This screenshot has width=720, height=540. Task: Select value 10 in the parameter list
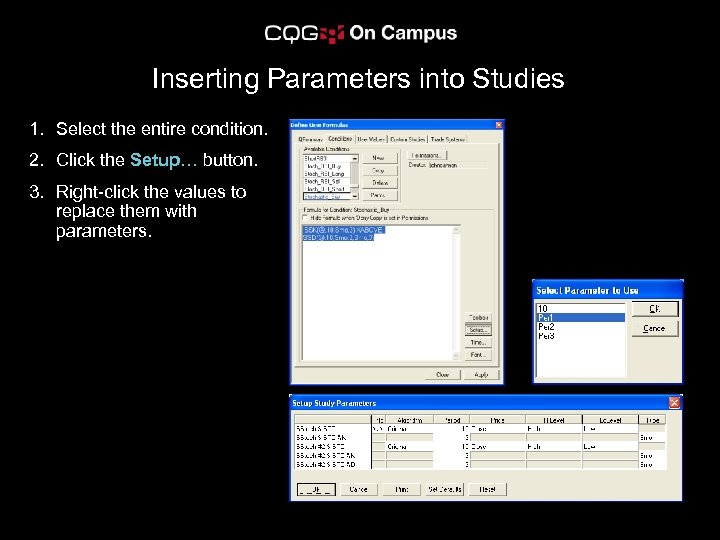[580, 309]
